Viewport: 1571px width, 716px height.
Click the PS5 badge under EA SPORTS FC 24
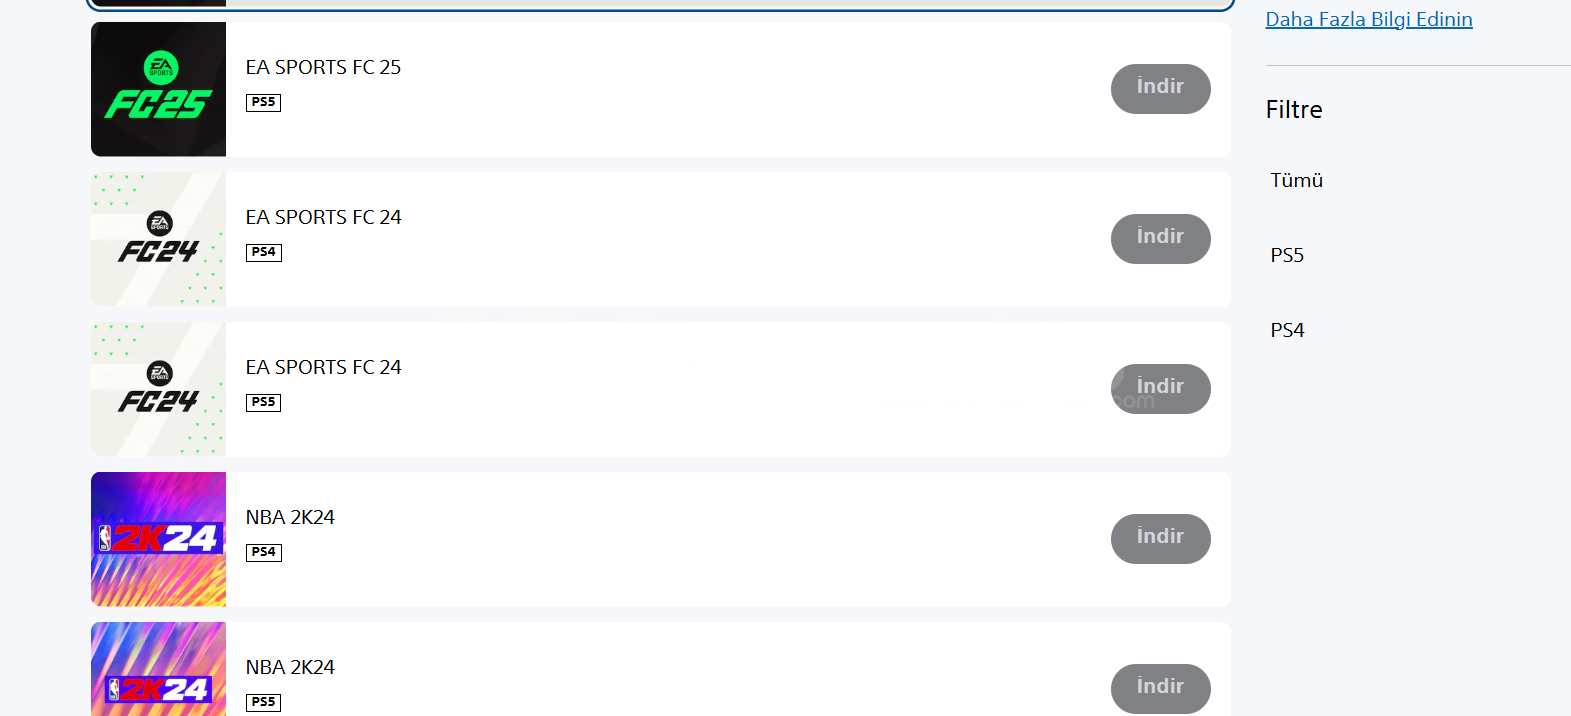[x=263, y=402]
